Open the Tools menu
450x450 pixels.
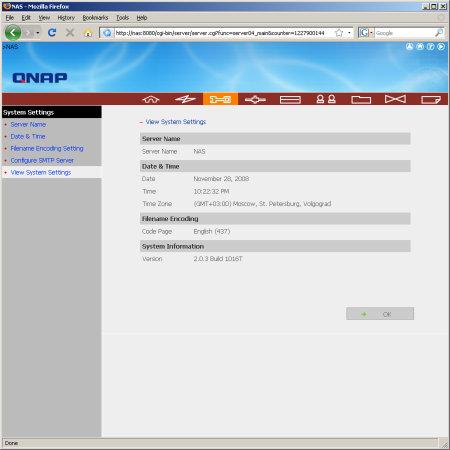[x=122, y=18]
